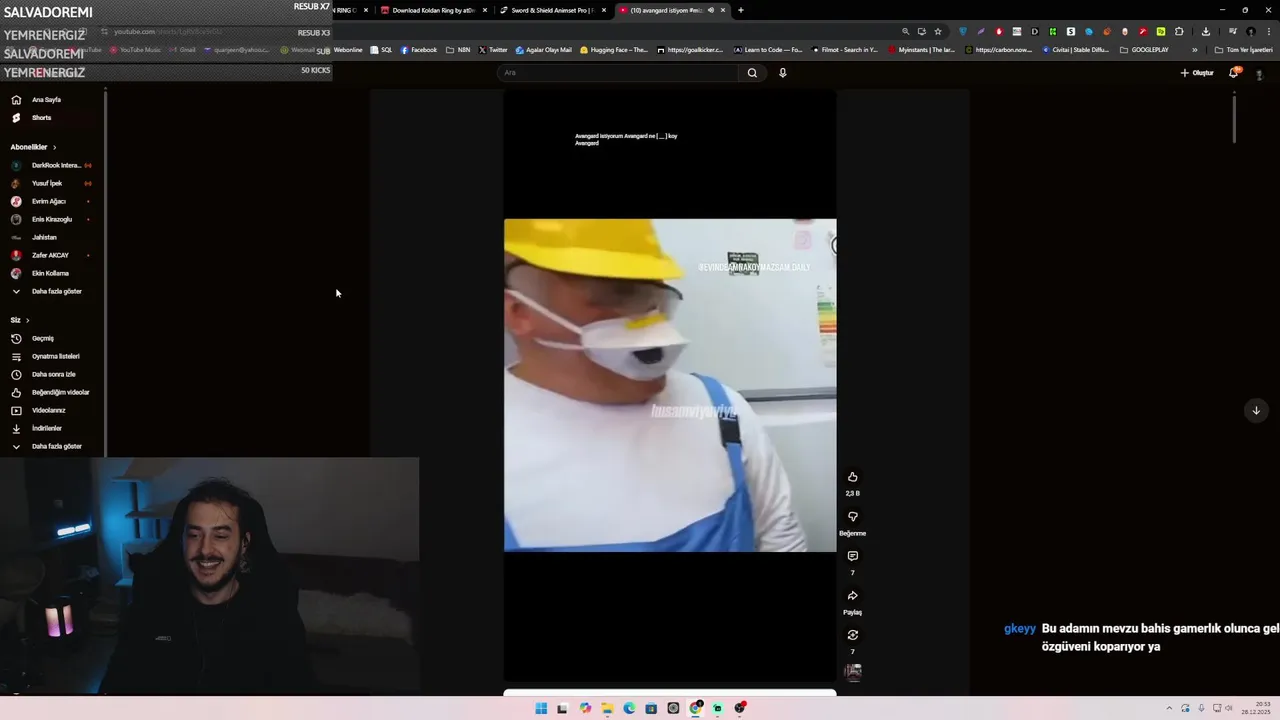Screen dimensions: 1280x720
Task: Open SQL bookmark
Action: [x=381, y=50]
